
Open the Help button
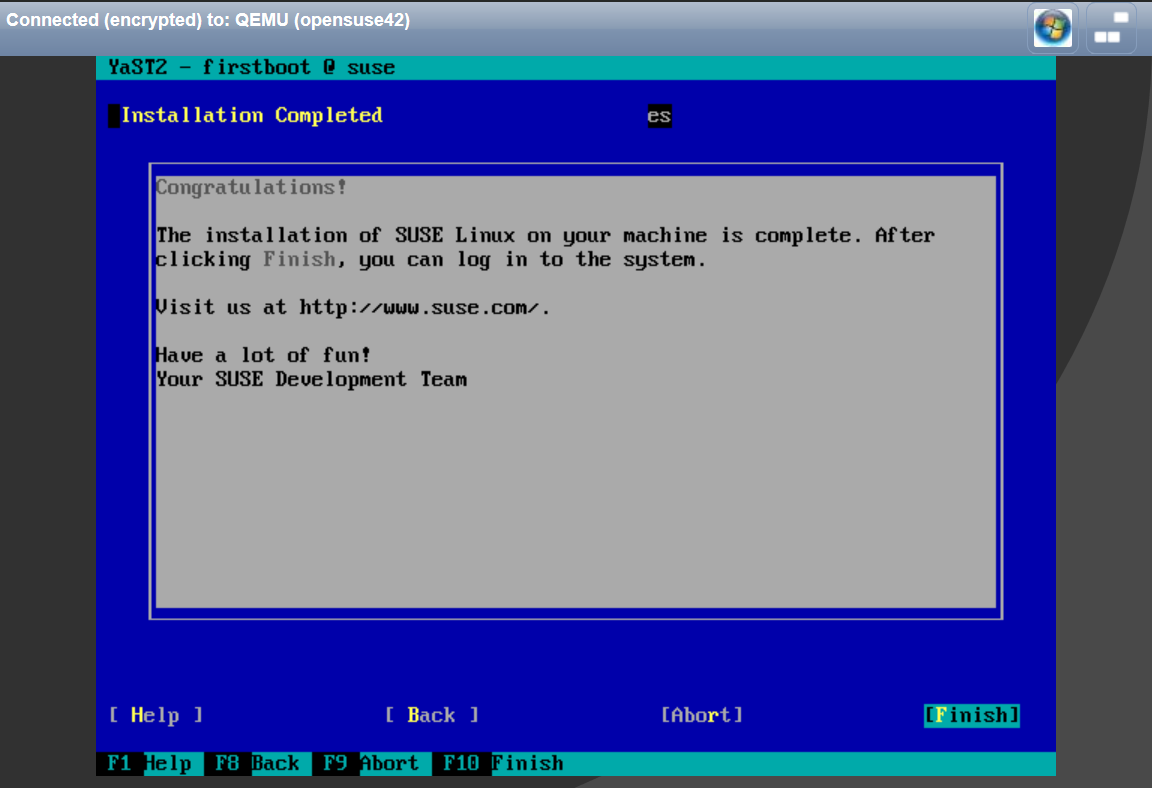pyautogui.click(x=155, y=715)
